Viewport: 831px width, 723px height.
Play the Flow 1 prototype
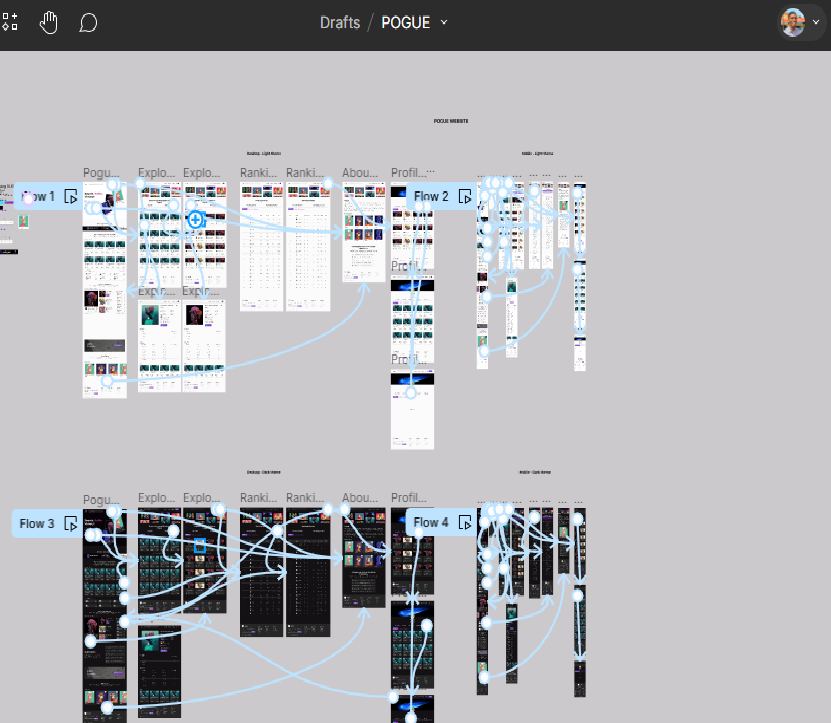coord(71,197)
